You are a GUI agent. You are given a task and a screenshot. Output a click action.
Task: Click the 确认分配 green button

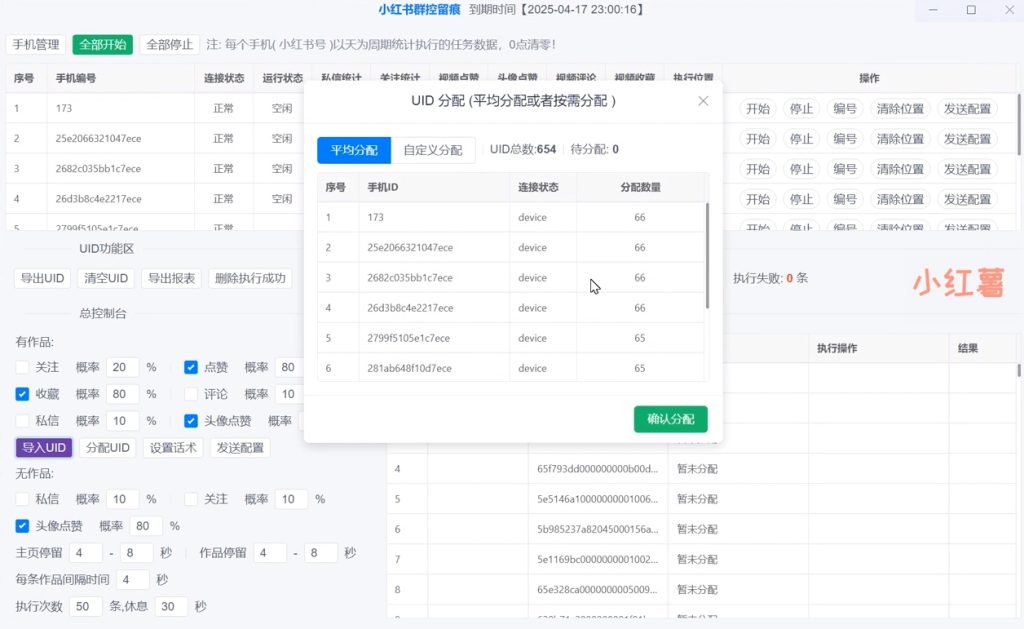point(670,419)
